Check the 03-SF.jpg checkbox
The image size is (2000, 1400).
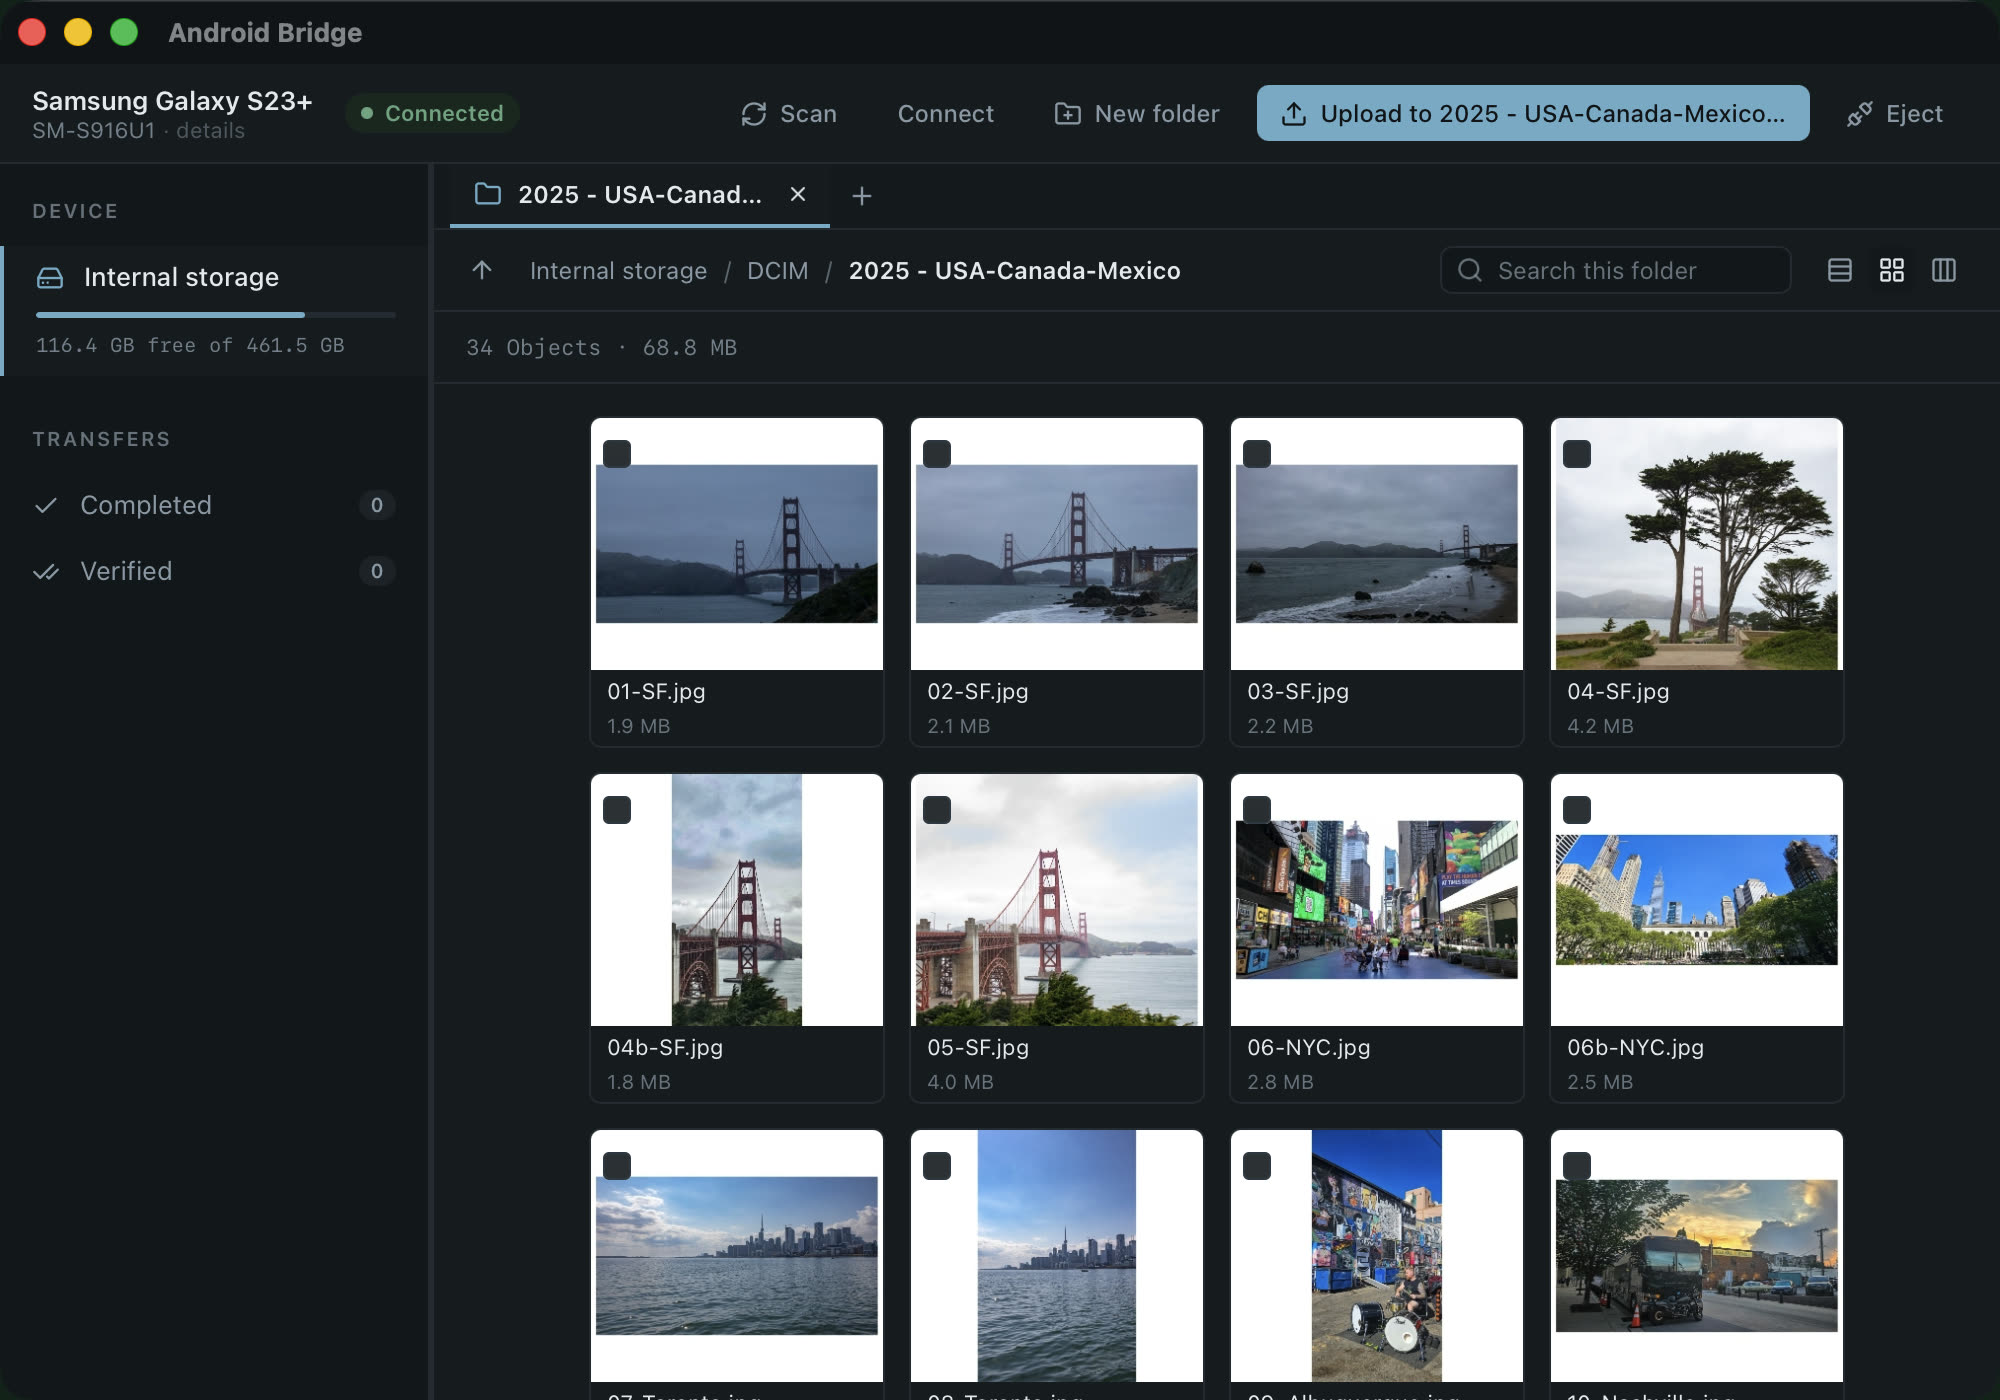[x=1257, y=454]
